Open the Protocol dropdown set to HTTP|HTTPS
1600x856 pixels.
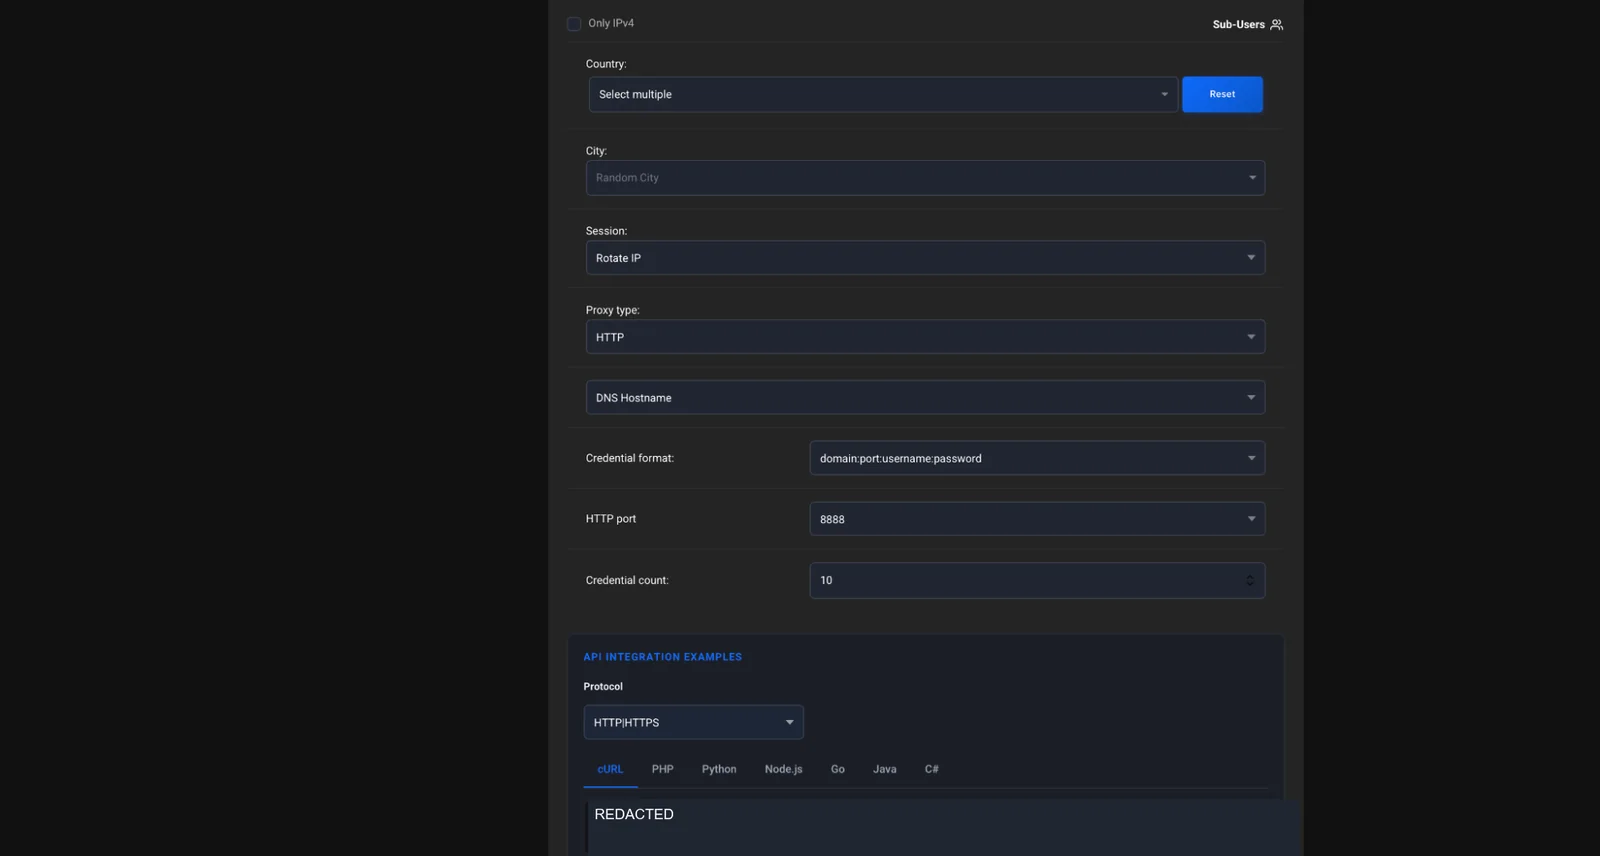pos(693,723)
